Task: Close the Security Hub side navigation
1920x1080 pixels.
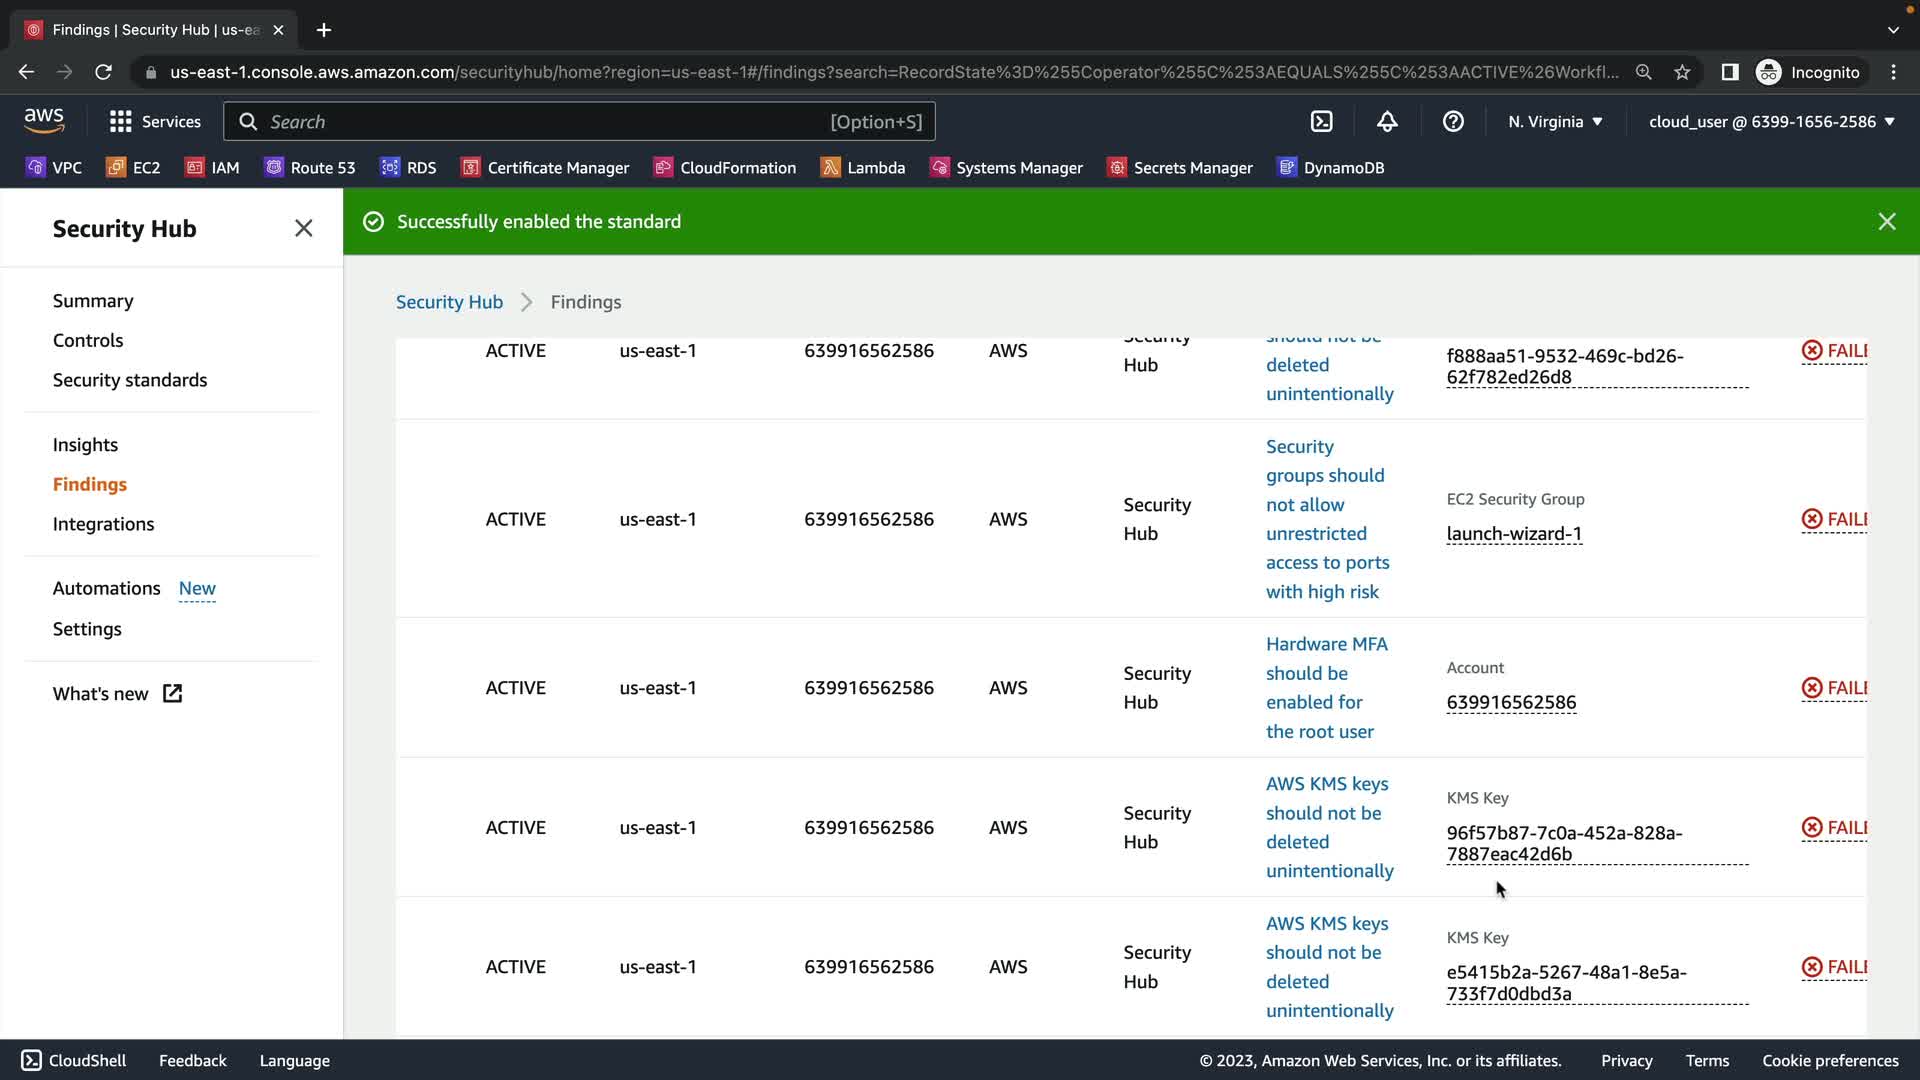Action: pos(303,228)
